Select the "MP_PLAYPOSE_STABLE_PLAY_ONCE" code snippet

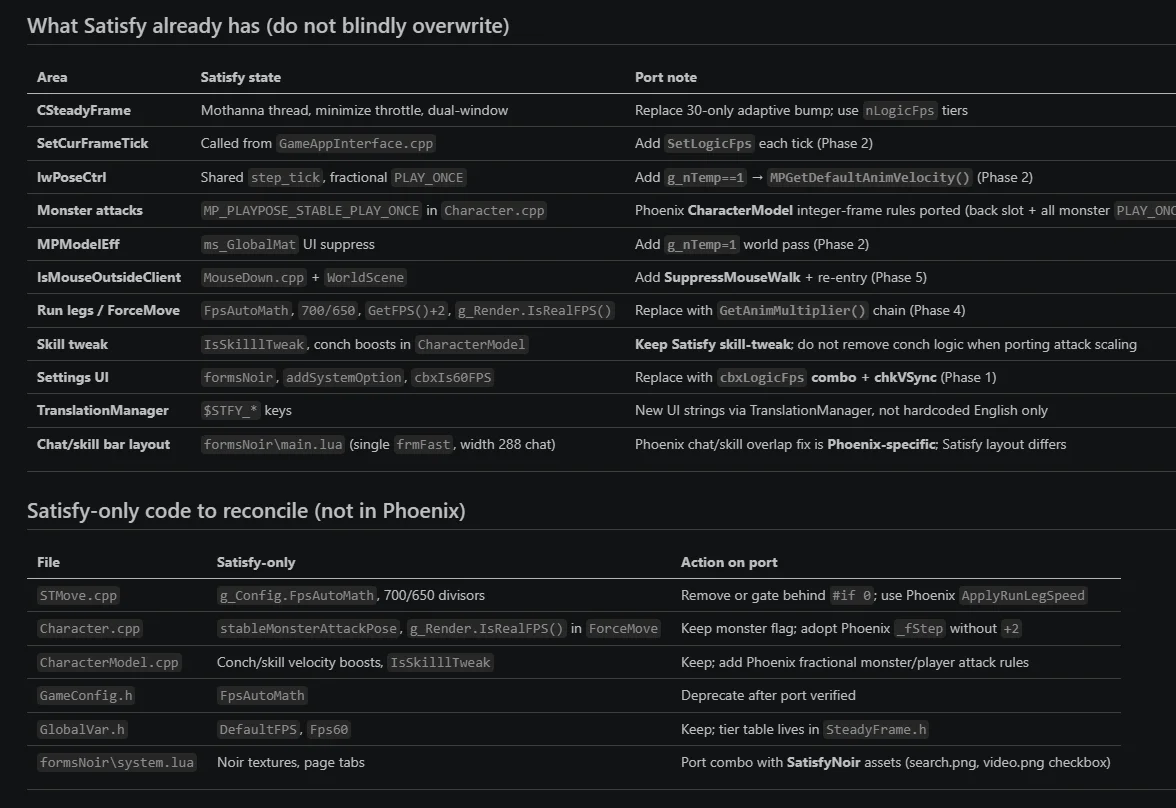[311, 210]
